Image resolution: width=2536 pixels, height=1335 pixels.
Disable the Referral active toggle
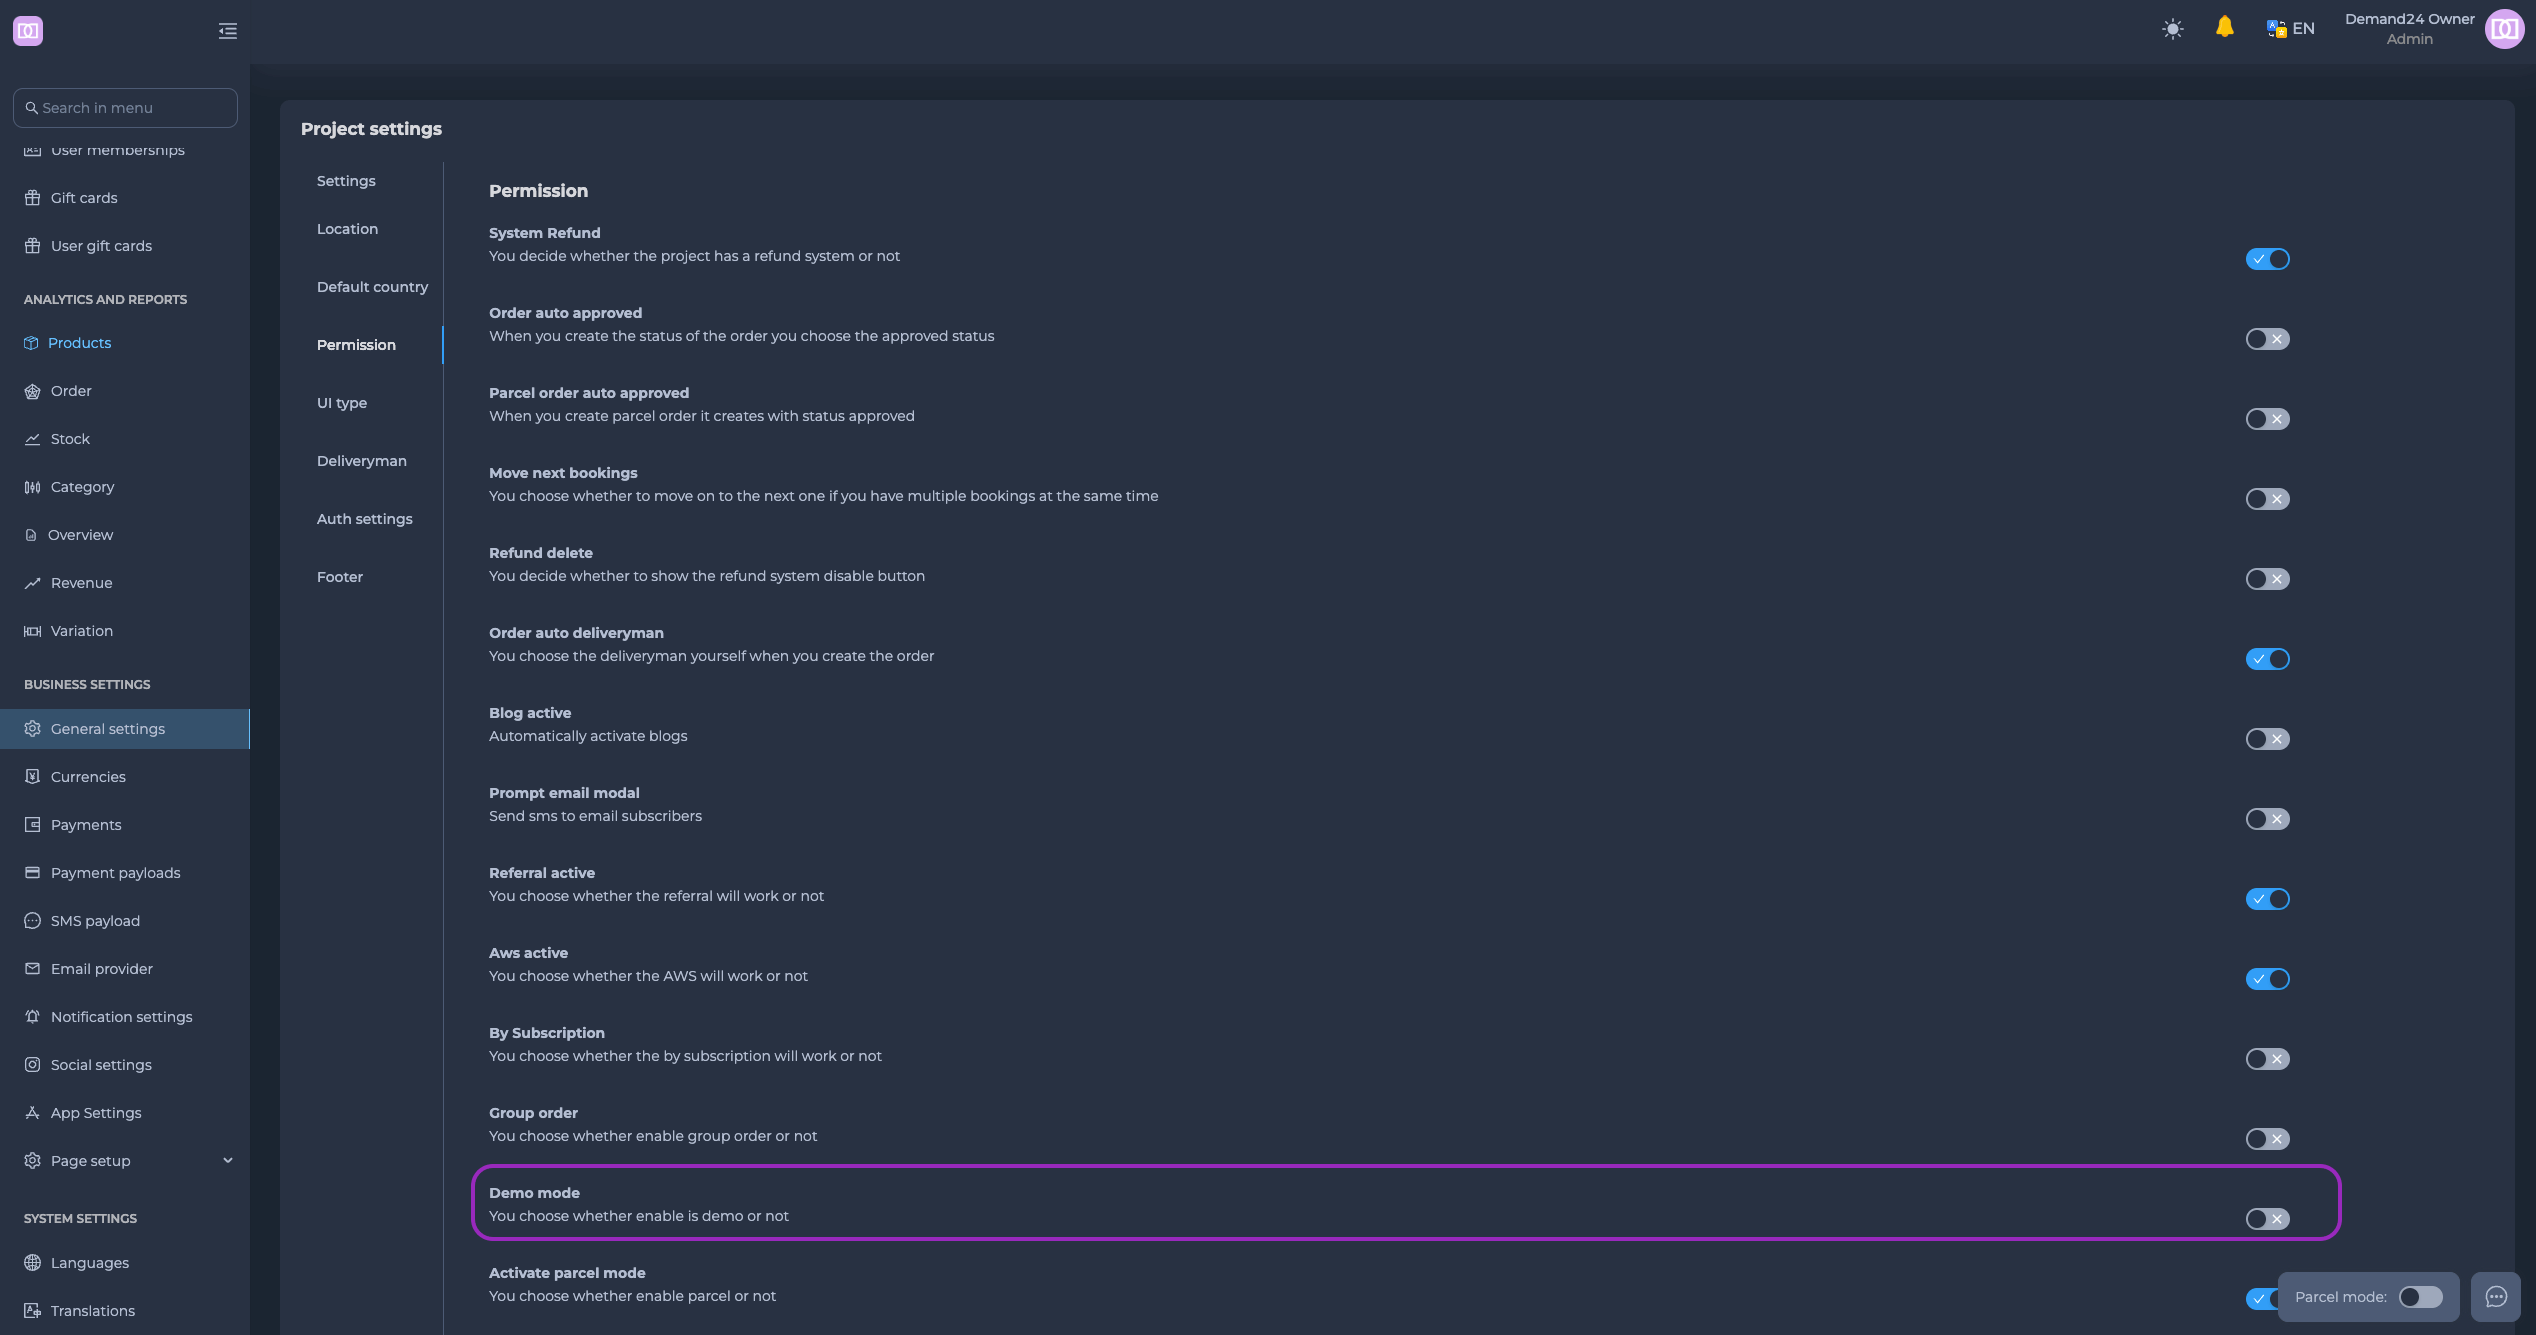pos(2267,899)
